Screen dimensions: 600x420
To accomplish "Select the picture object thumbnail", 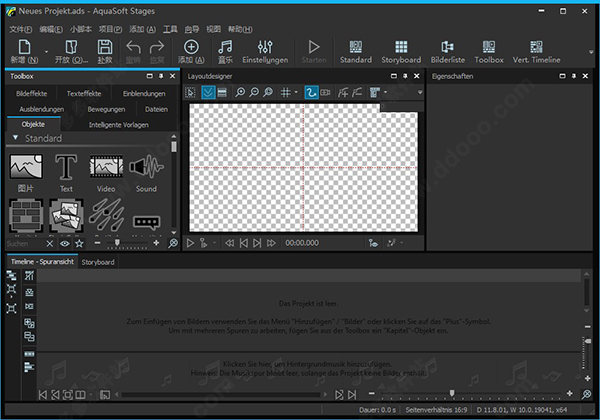I will point(26,166).
